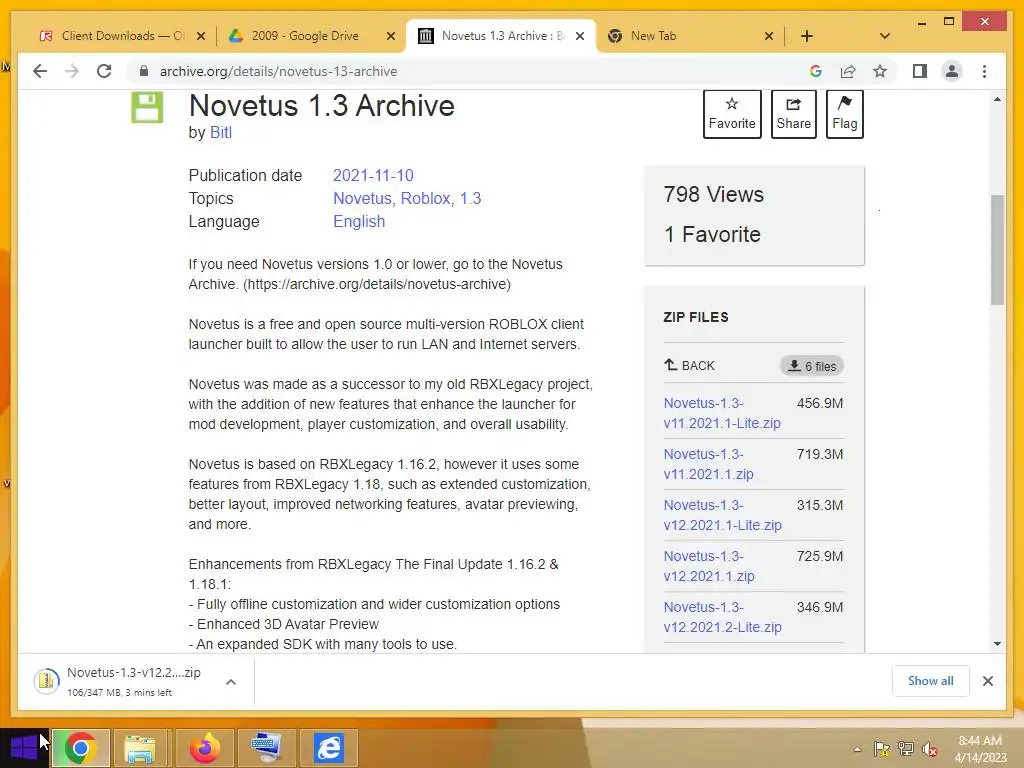Click the 6 files download badge
The height and width of the screenshot is (768, 1024).
click(812, 366)
